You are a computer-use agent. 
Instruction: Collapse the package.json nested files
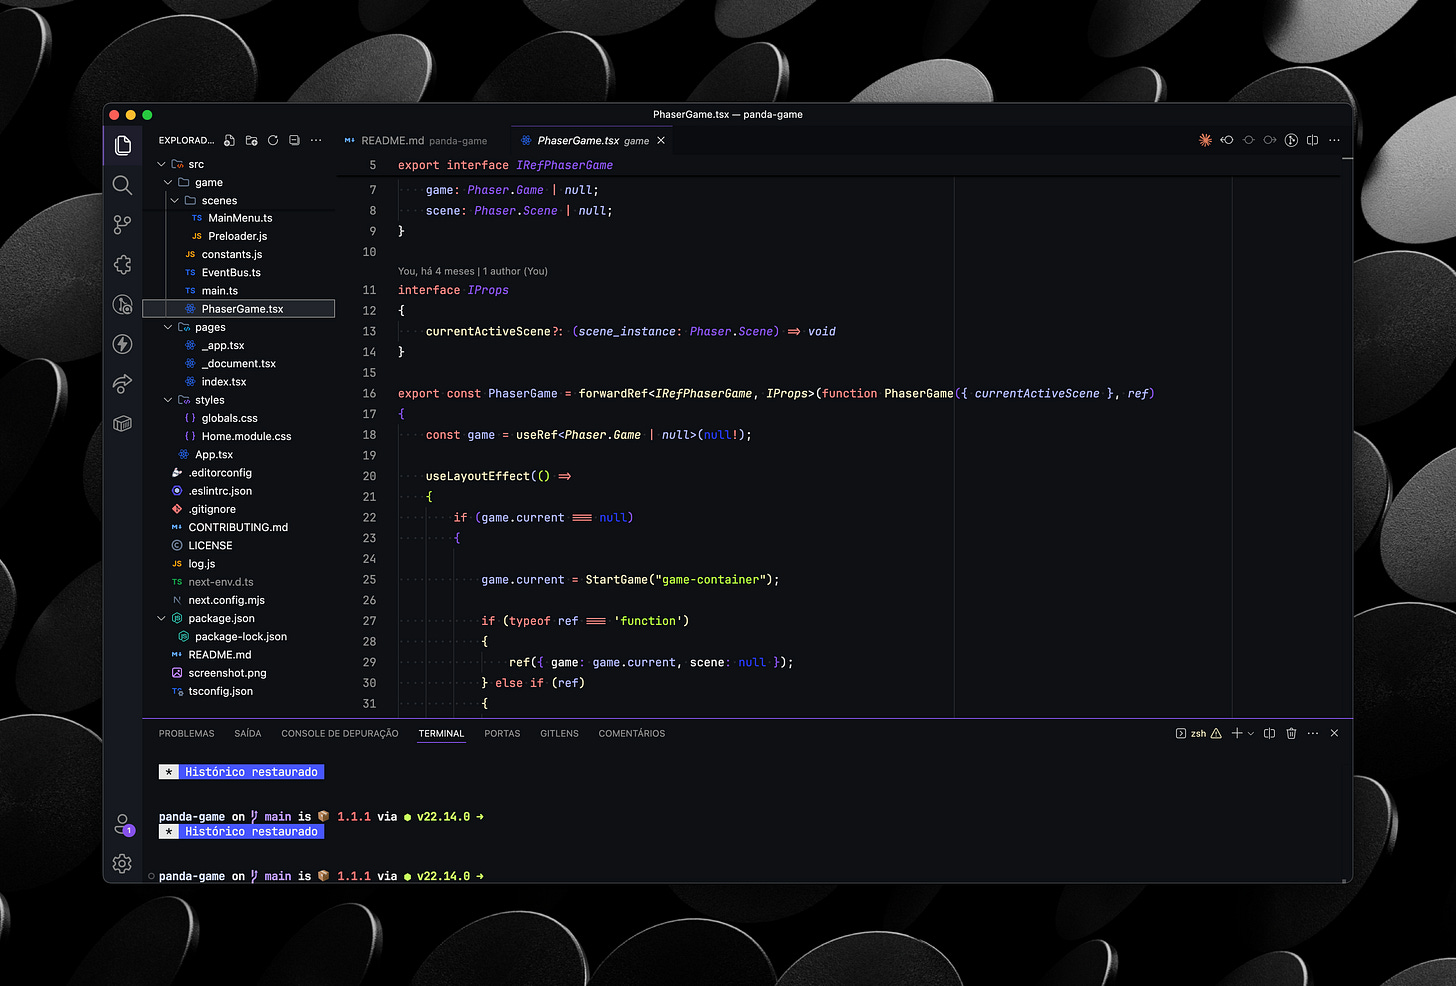162,618
